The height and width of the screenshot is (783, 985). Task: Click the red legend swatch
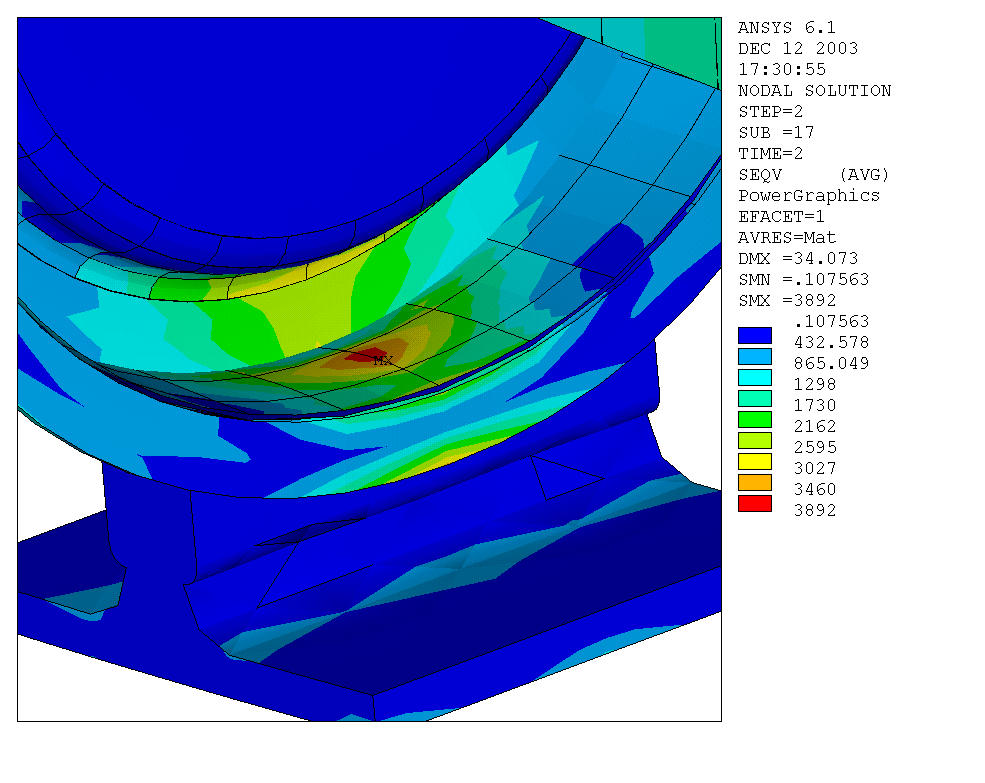pos(754,504)
